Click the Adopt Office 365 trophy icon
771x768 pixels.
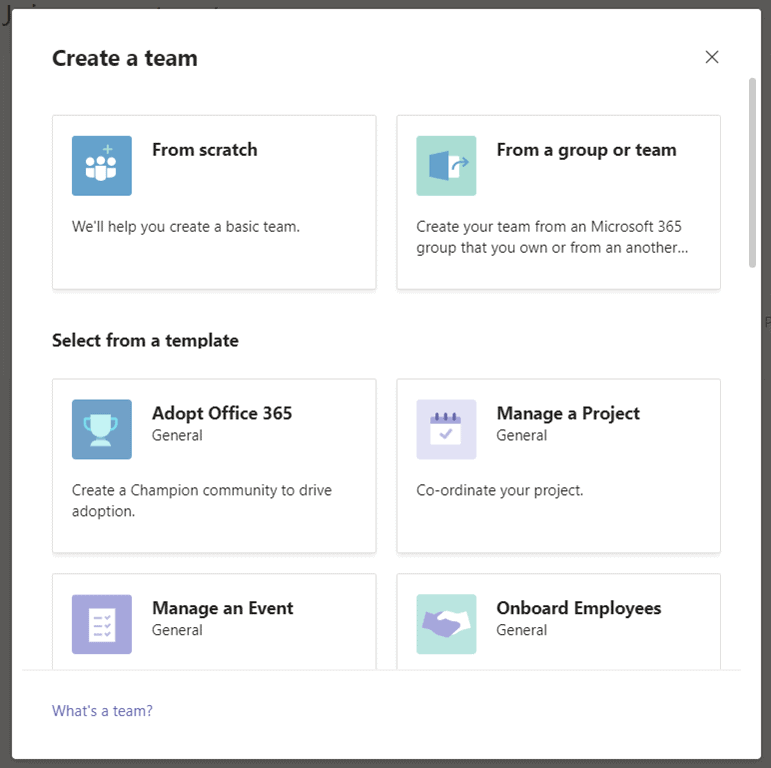tap(102, 429)
